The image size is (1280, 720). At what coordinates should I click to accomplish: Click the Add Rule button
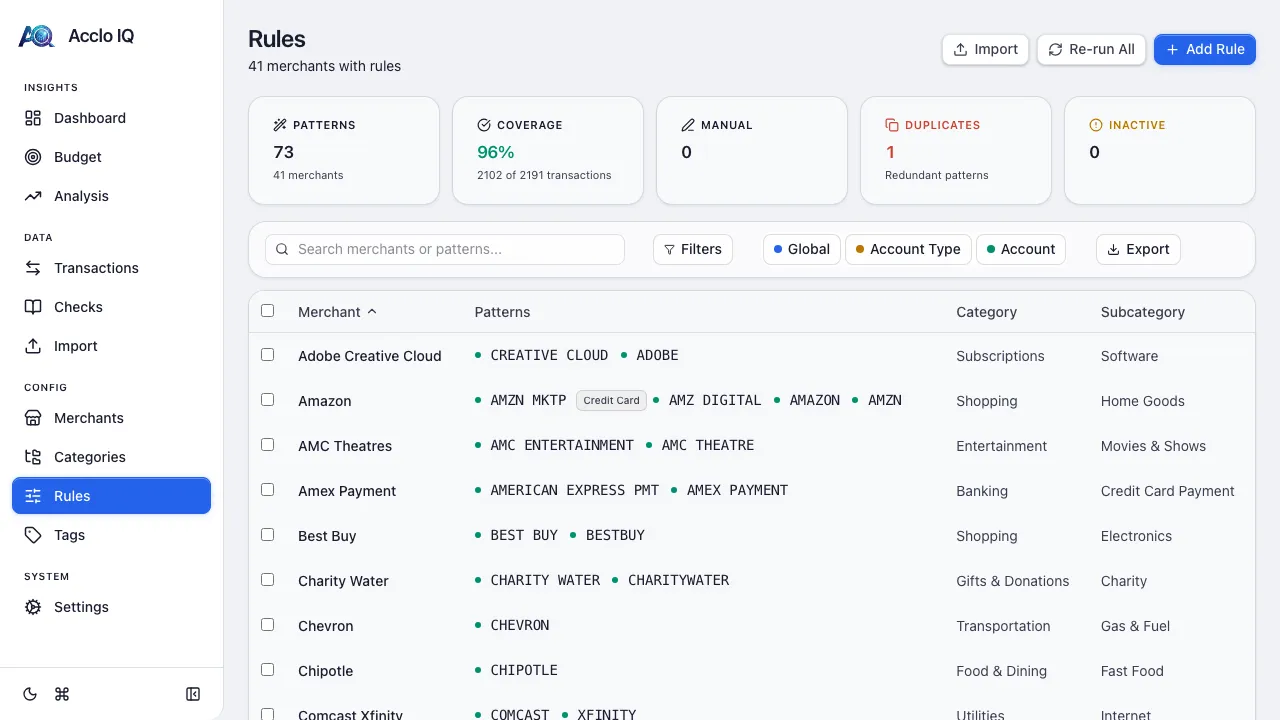tap(1205, 49)
